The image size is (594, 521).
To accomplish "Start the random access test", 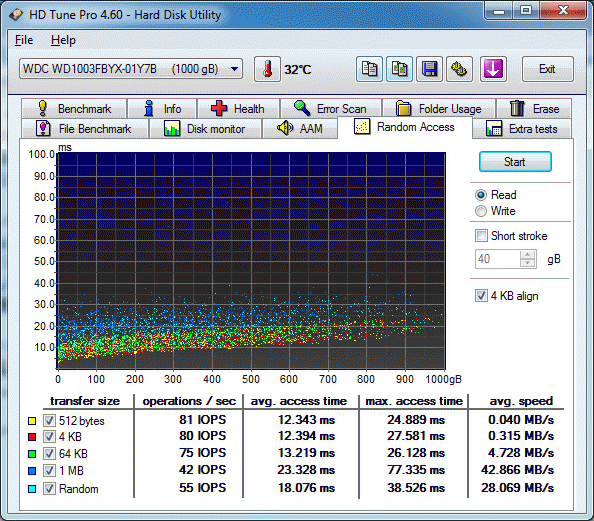I will coord(515,162).
